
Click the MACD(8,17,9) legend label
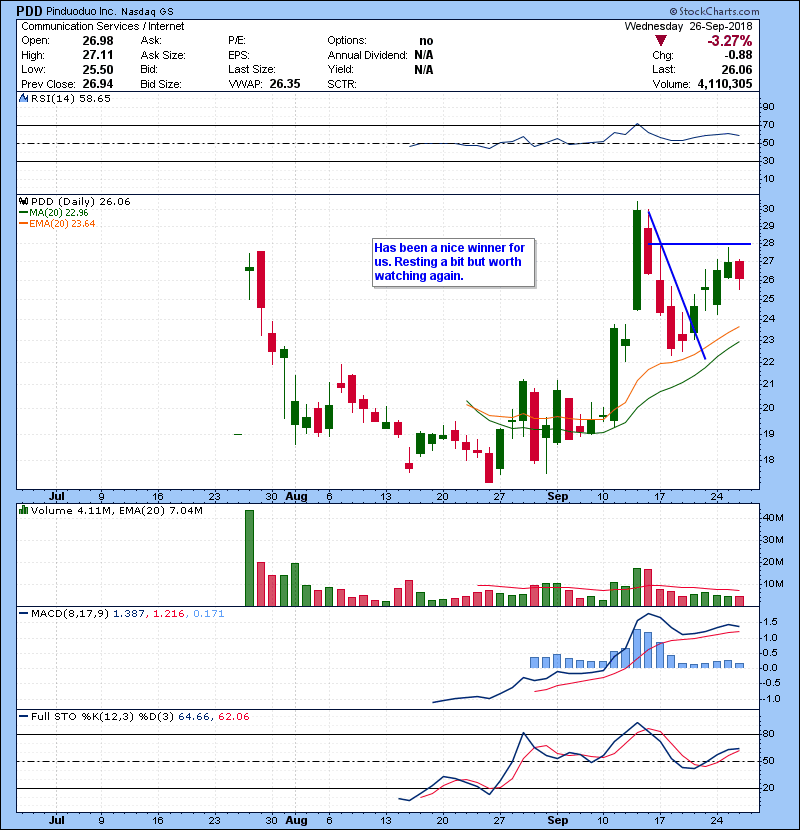[x=70, y=614]
